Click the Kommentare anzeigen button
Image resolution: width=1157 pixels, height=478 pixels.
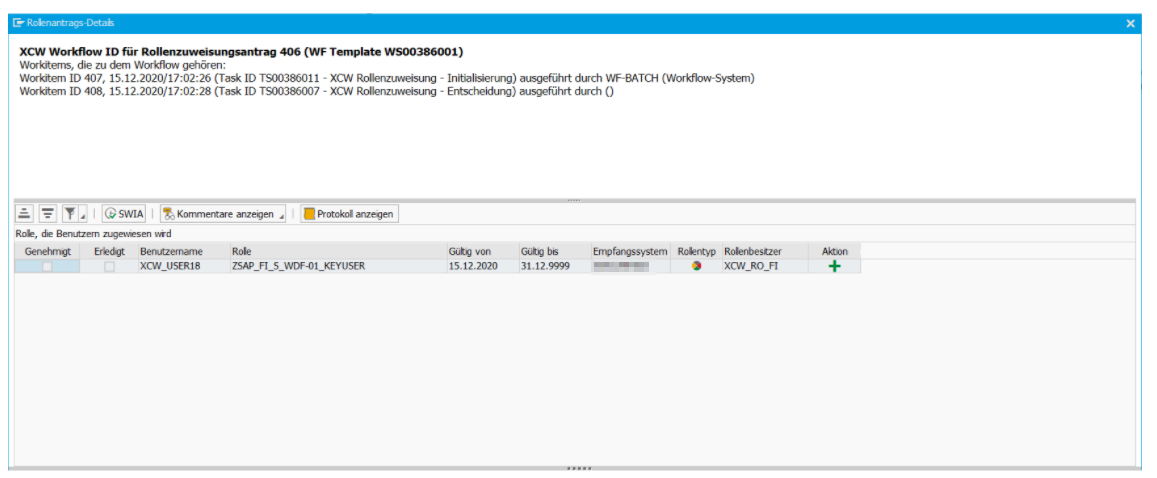(x=223, y=214)
